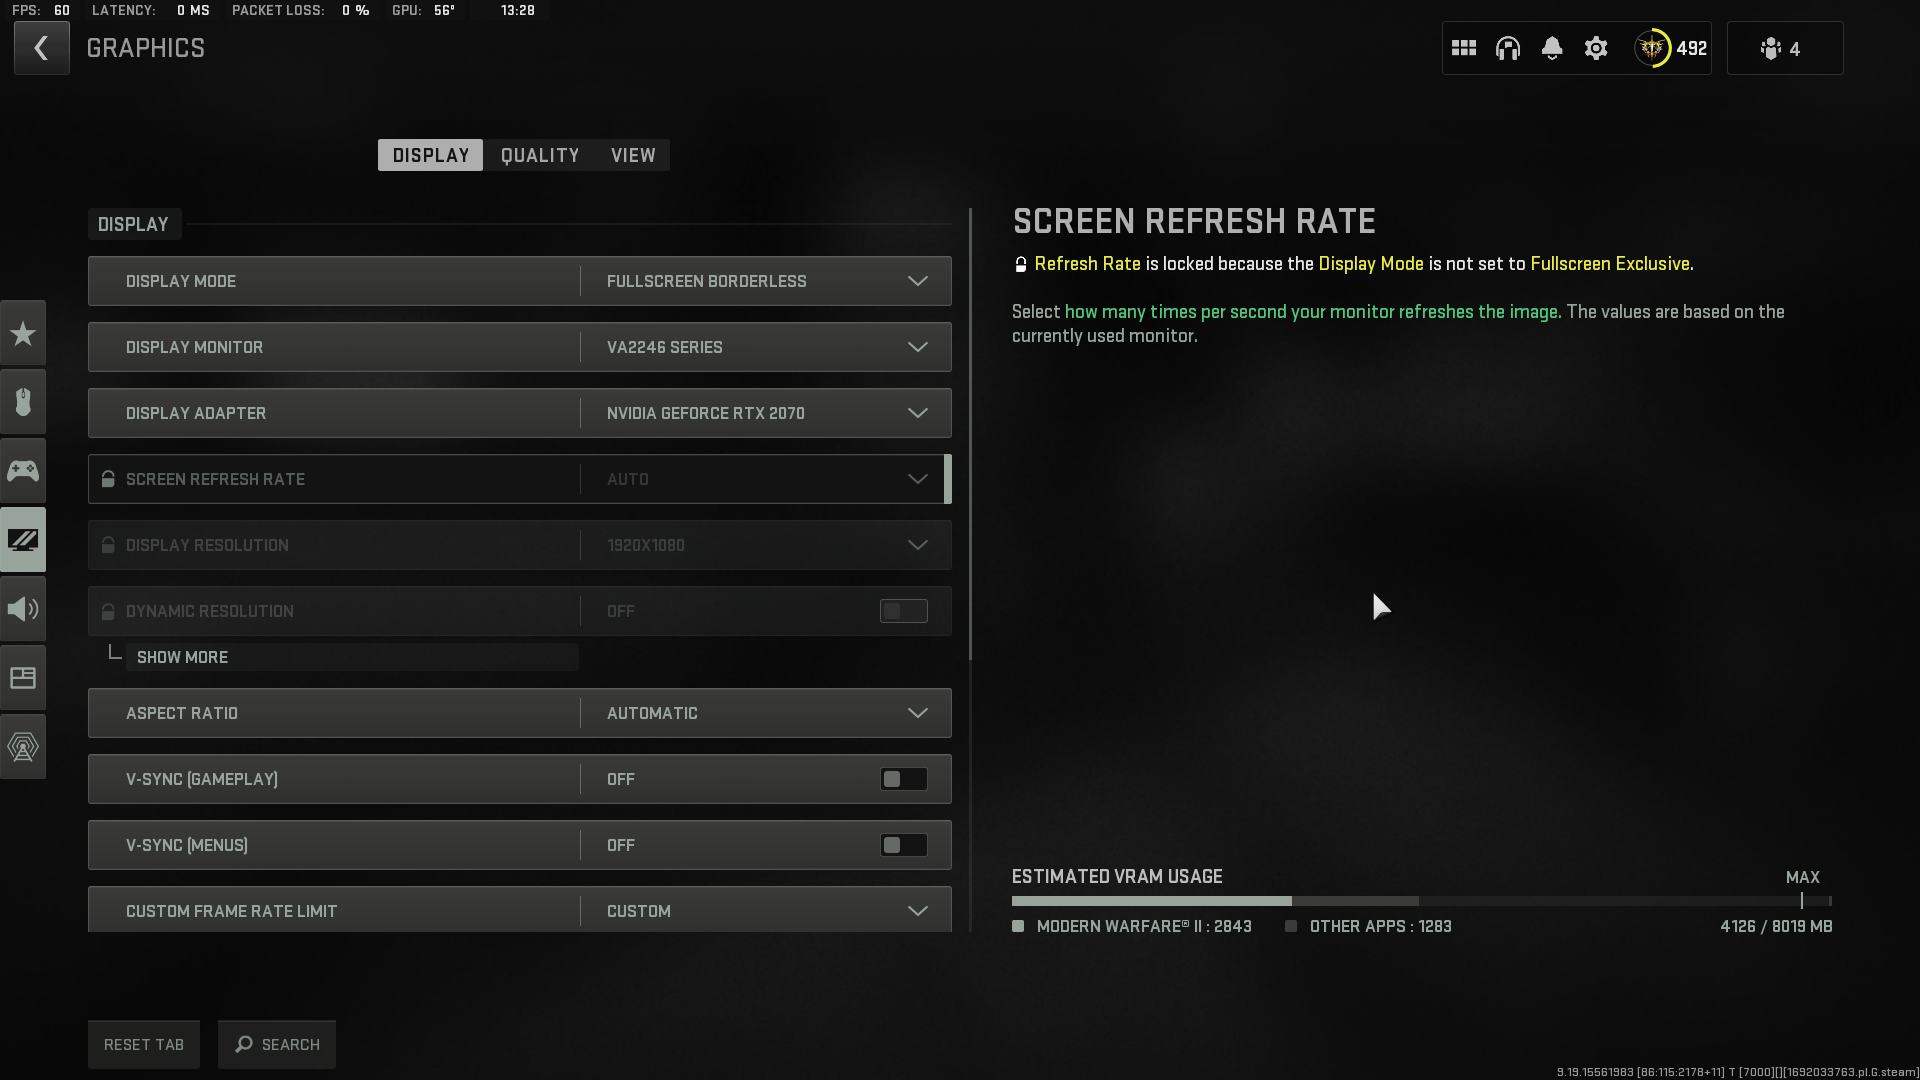
Task: Open Mouse settings in the sidebar
Action: click(x=22, y=402)
